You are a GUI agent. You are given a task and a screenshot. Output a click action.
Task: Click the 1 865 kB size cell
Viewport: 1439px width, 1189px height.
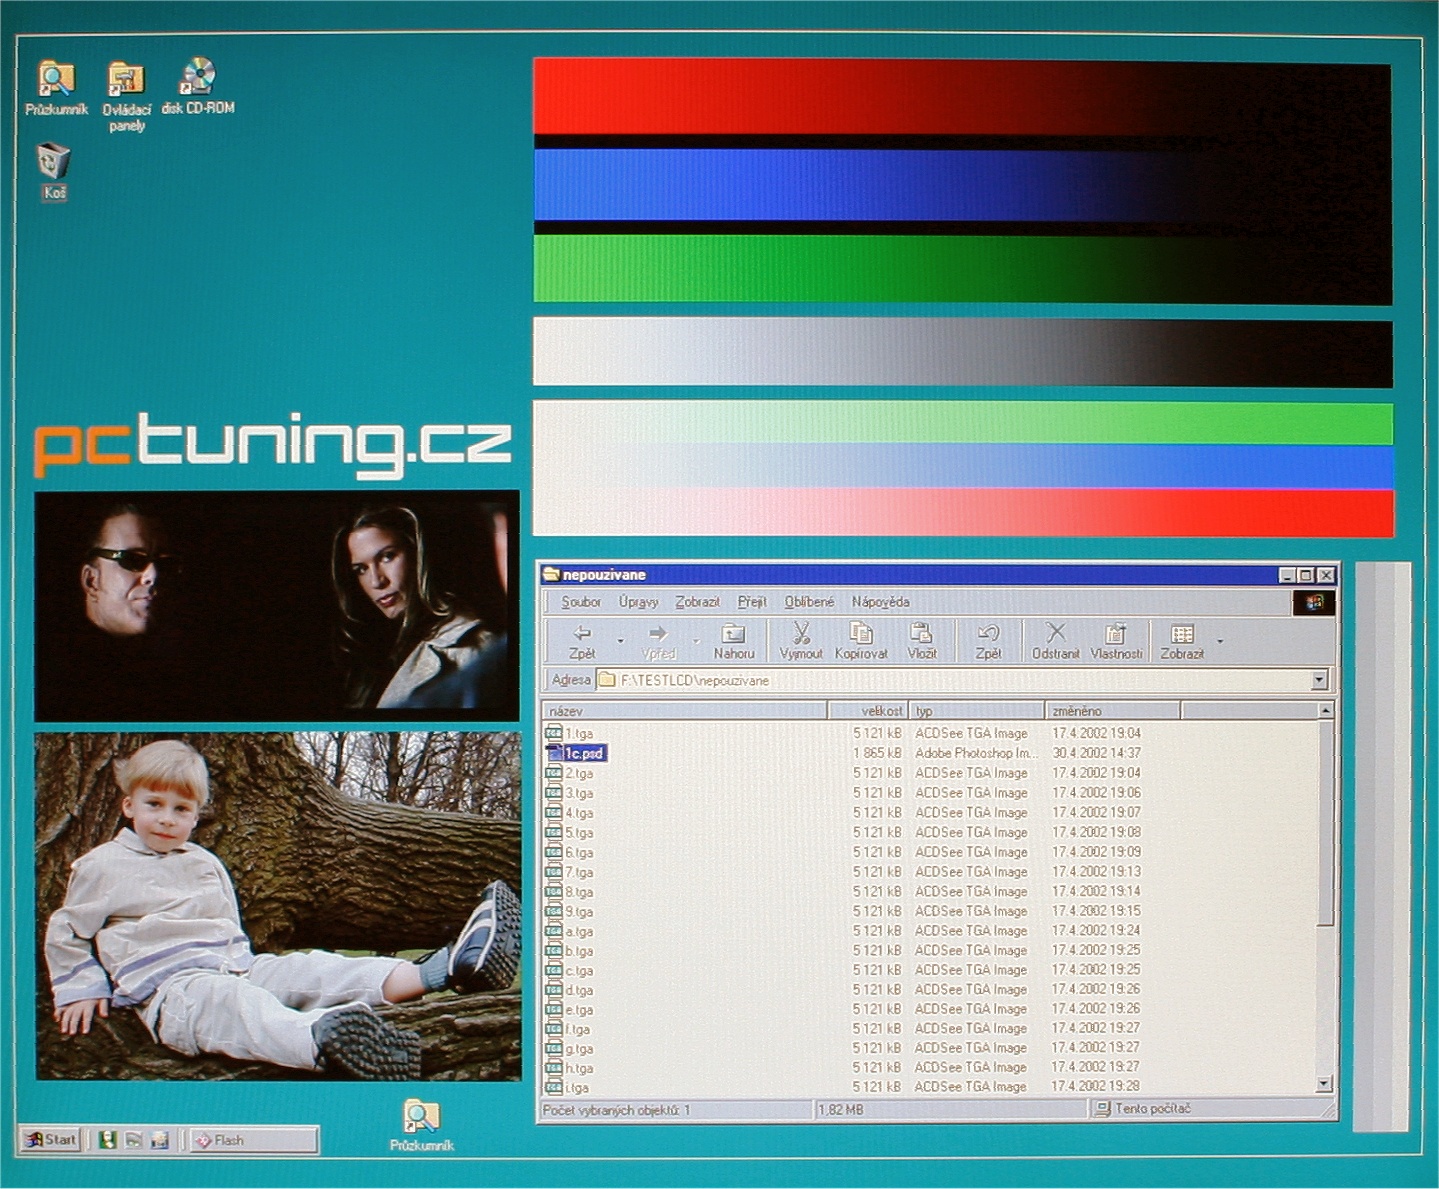[x=877, y=753]
